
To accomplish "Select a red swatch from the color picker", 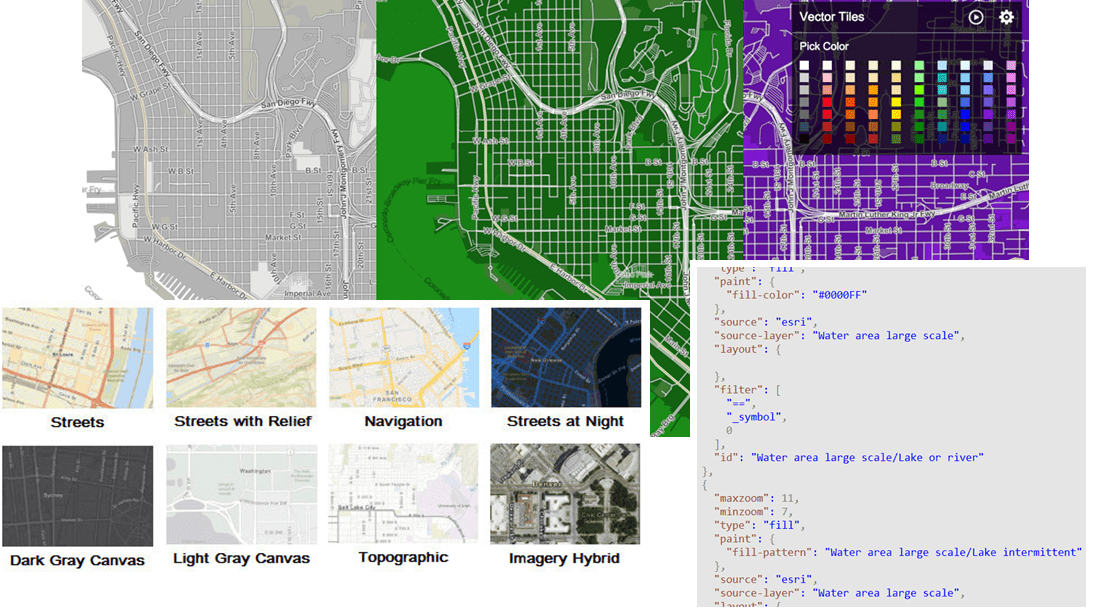I will click(827, 101).
